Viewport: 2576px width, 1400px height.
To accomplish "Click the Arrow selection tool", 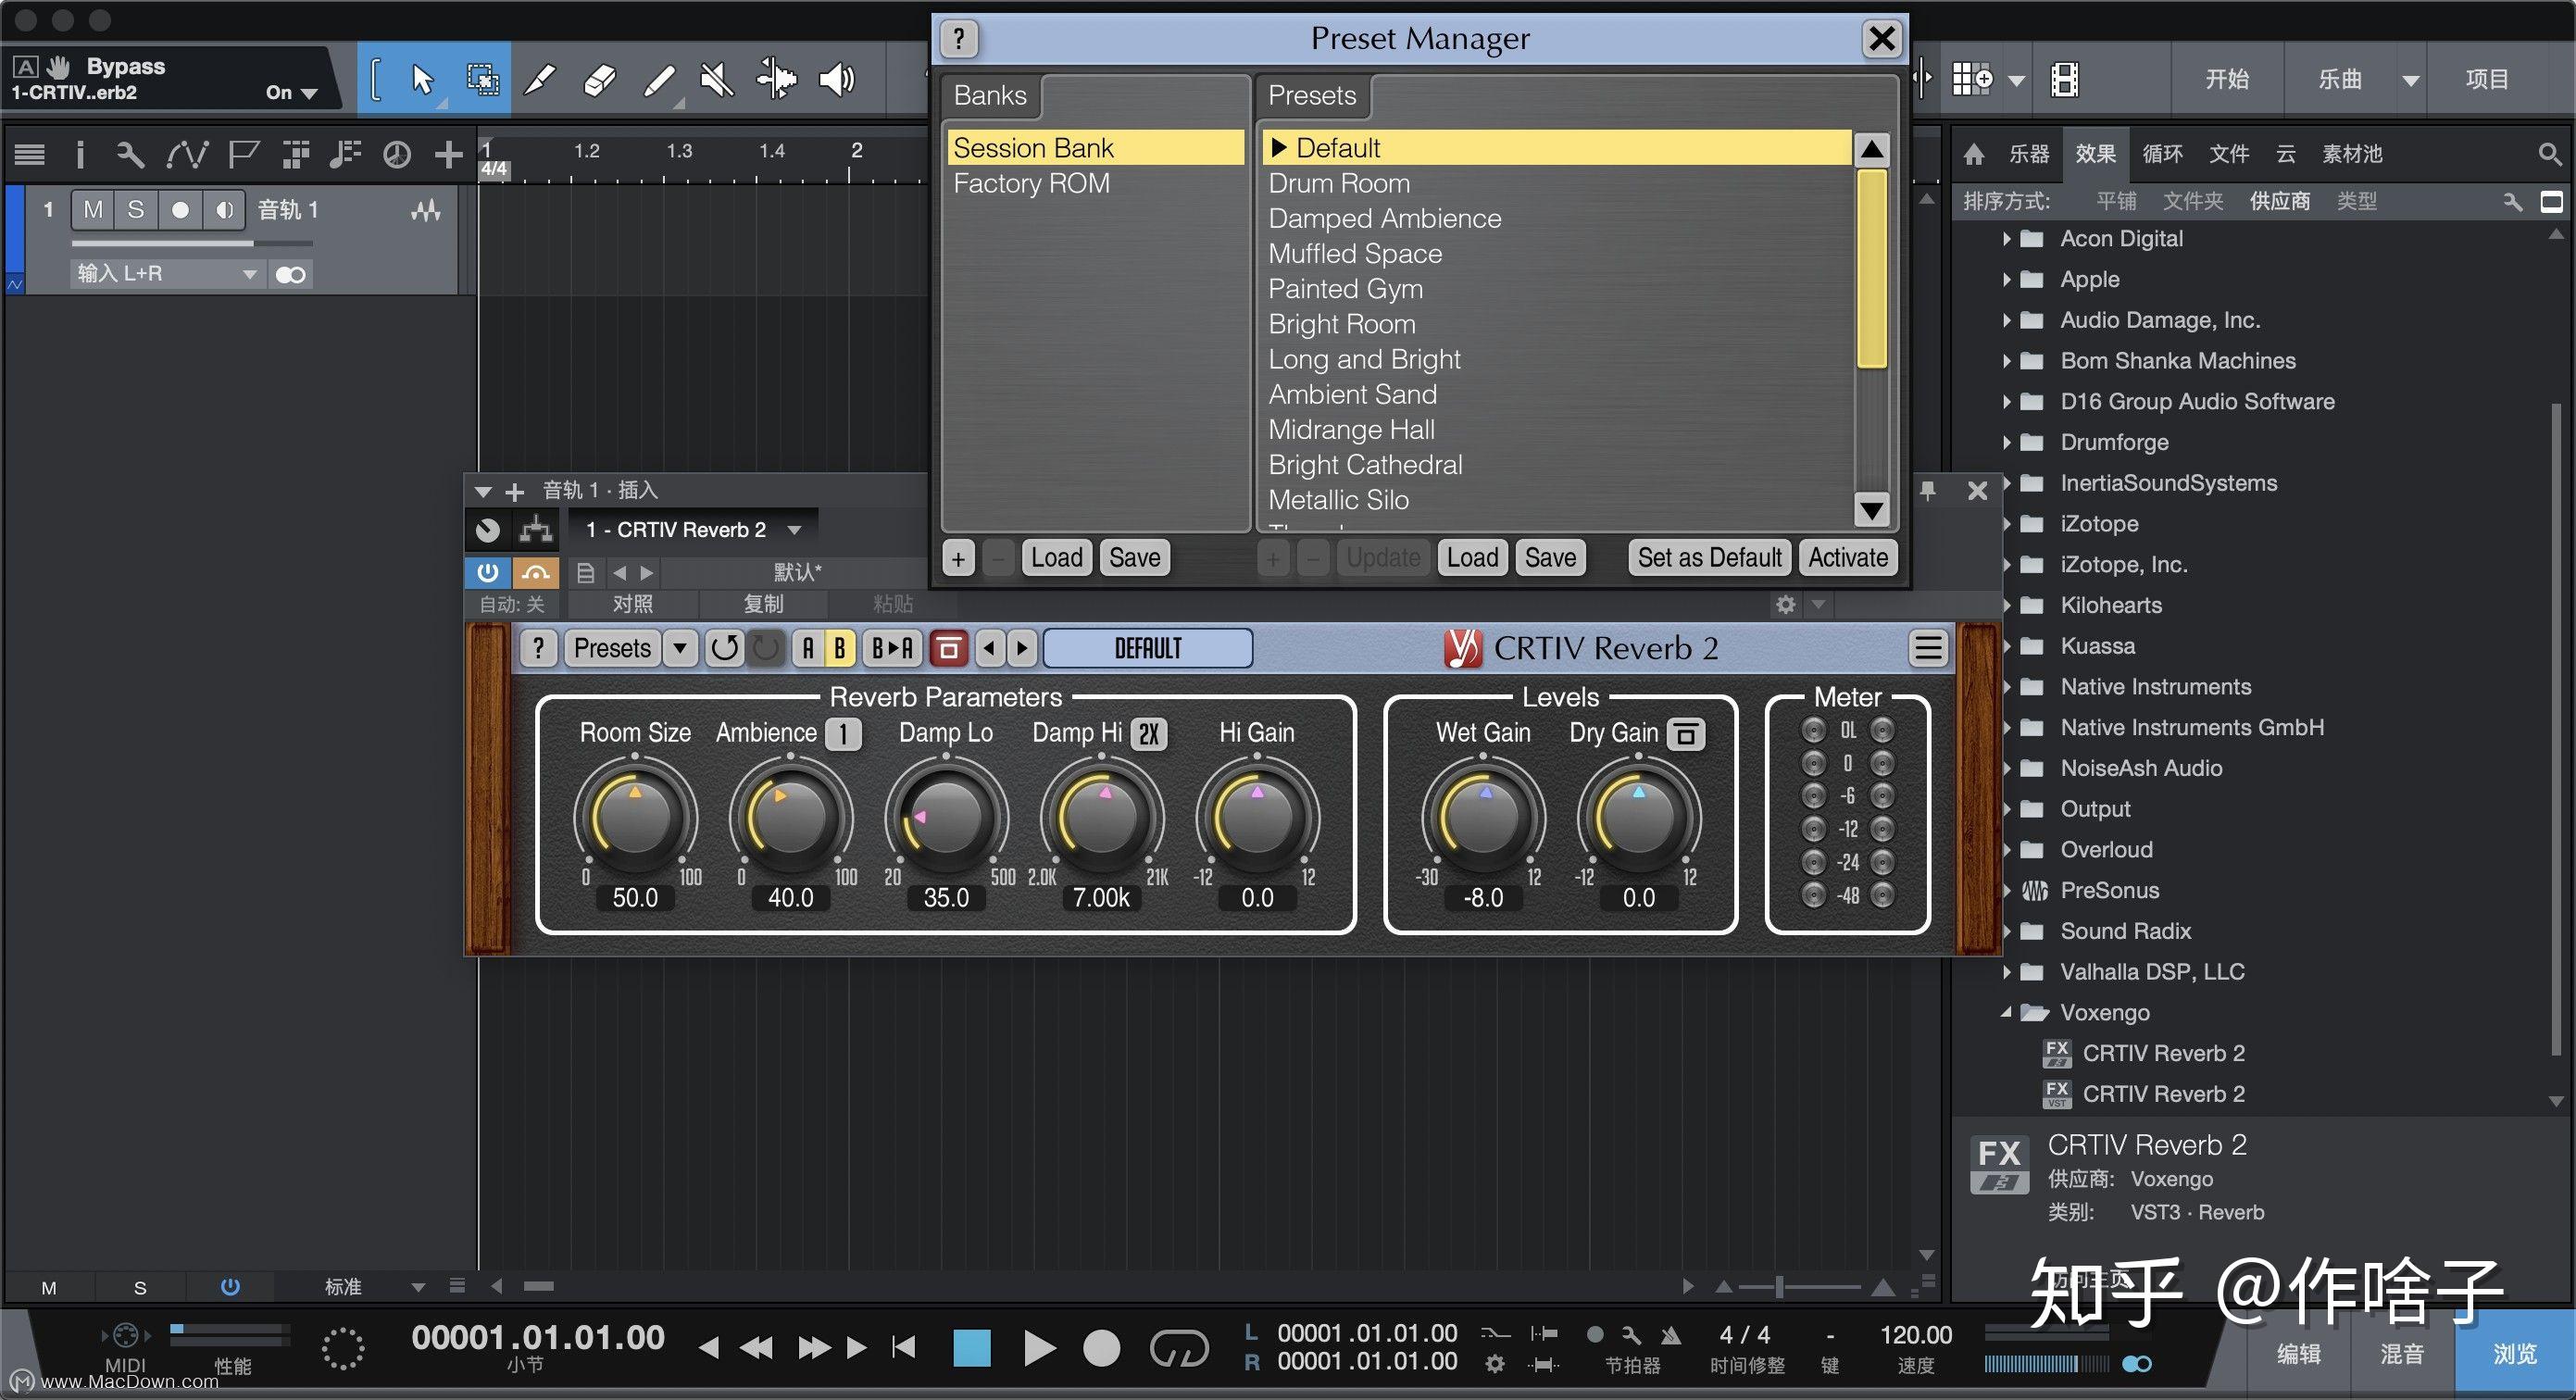I will point(422,79).
